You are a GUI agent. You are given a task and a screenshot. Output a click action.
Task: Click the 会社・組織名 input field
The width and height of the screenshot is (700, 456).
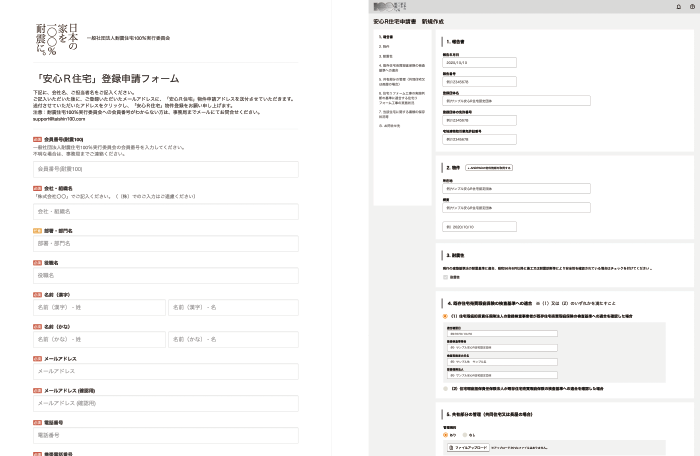(x=166, y=212)
